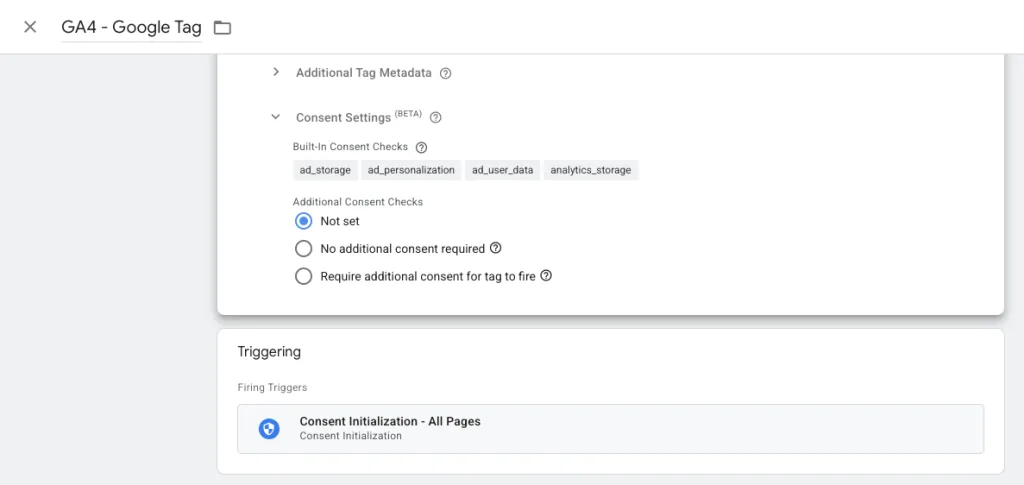
Task: Click the Consent Settings heading text
Action: point(343,117)
